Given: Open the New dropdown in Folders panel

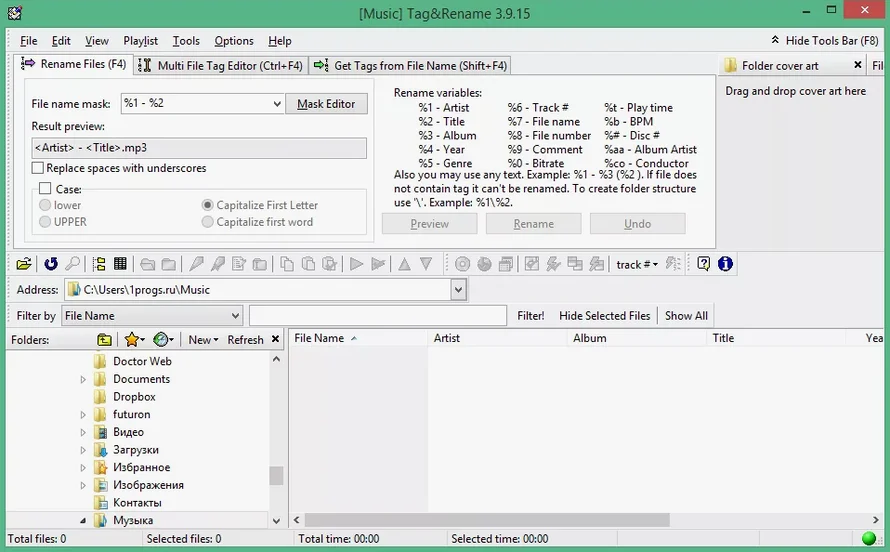Looking at the screenshot, I should (x=203, y=340).
